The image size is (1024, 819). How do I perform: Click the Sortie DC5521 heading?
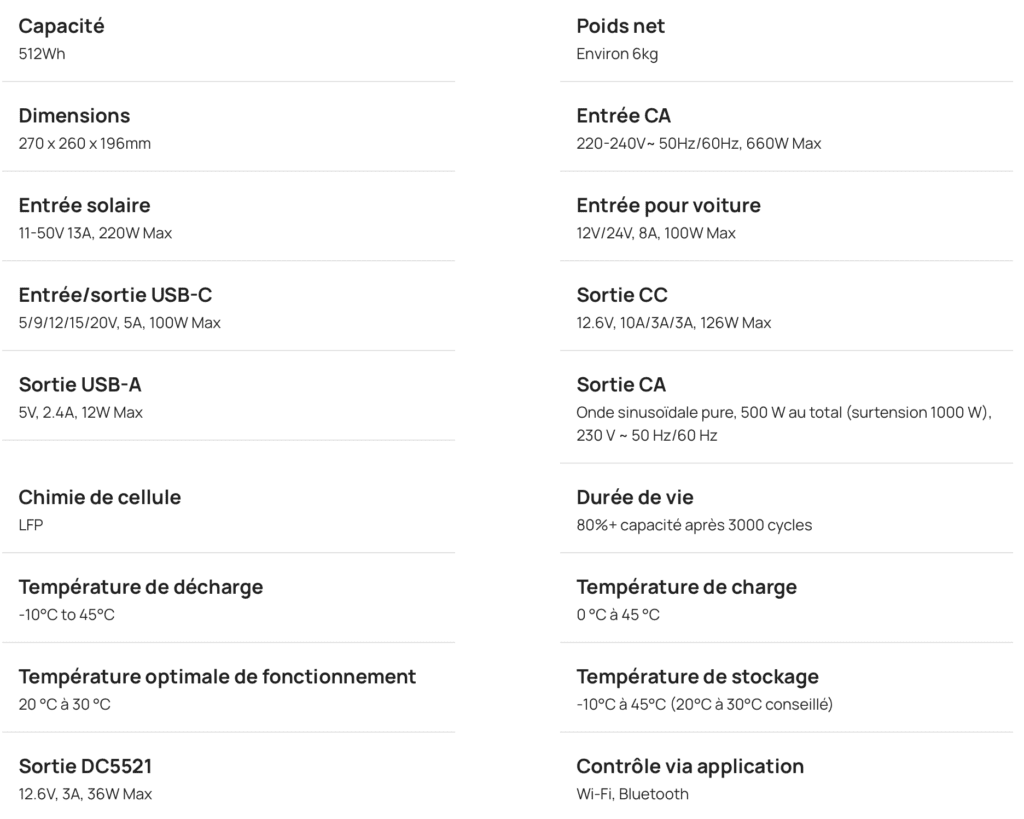pyautogui.click(x=86, y=766)
